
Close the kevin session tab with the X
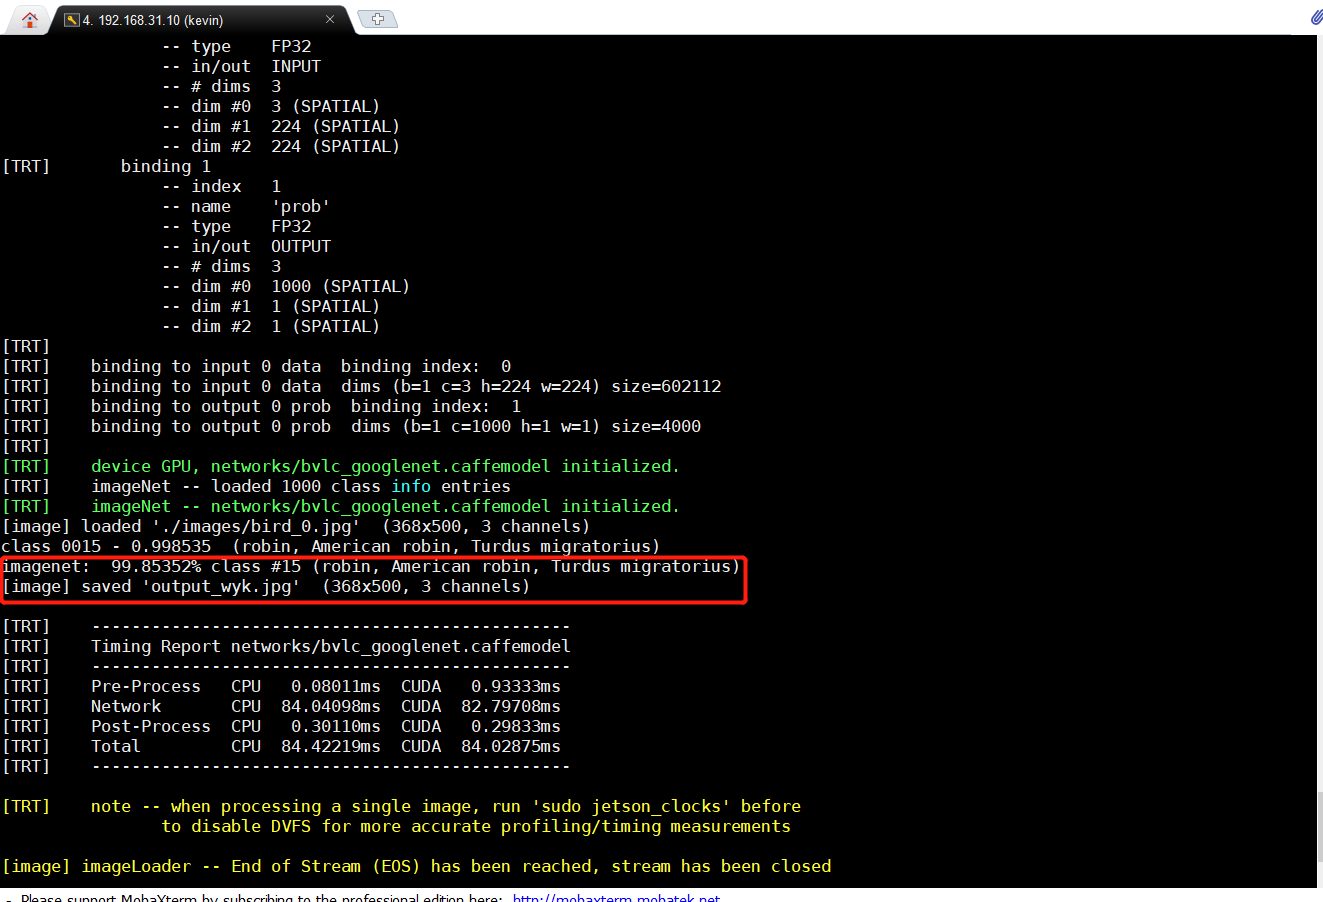[x=330, y=18]
